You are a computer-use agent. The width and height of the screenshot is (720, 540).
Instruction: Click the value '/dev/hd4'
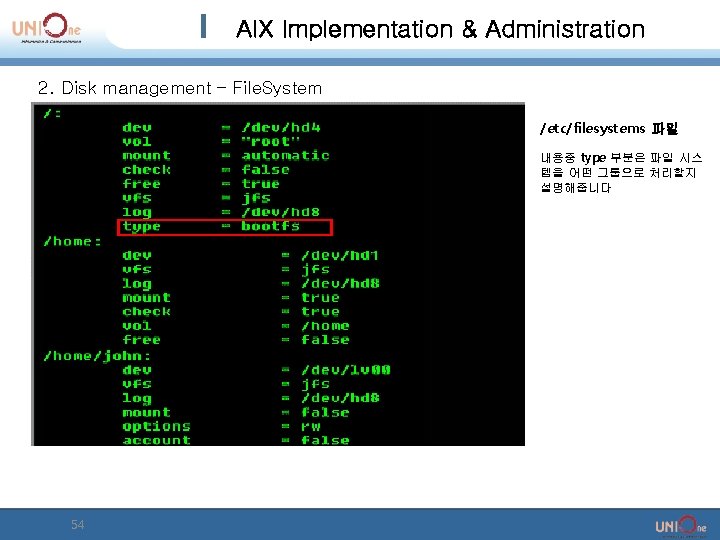[281, 127]
